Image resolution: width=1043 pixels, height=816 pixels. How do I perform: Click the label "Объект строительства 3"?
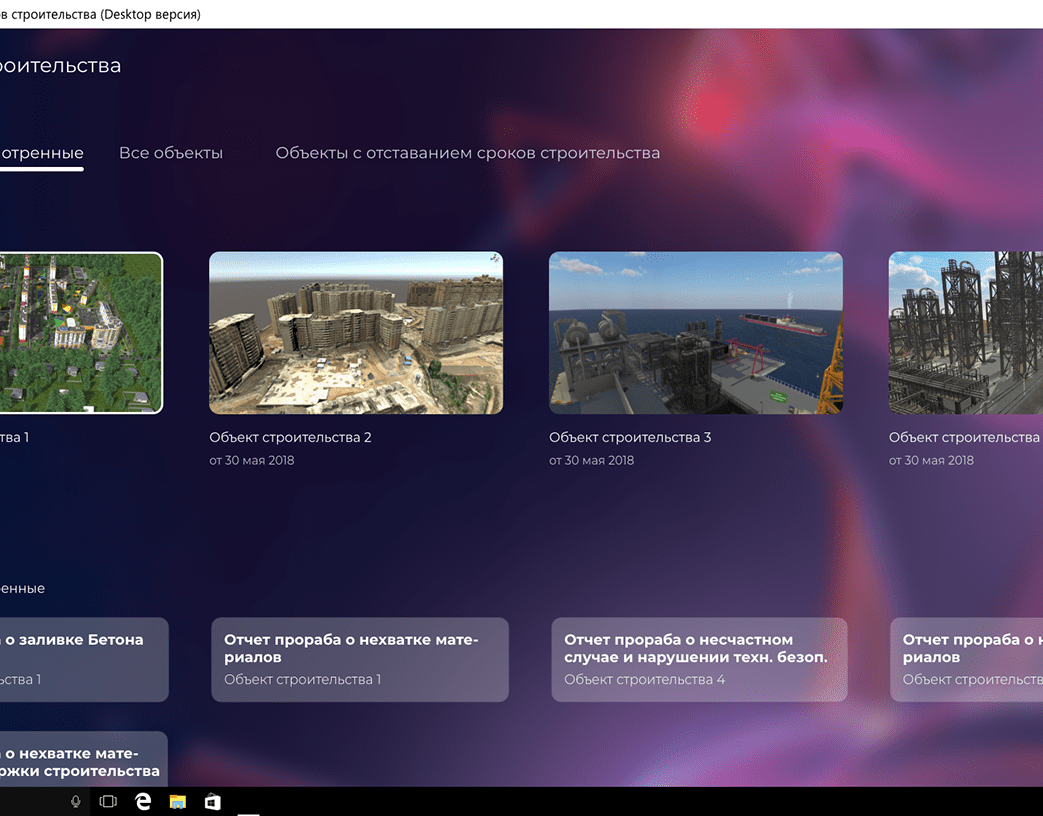[x=630, y=438]
